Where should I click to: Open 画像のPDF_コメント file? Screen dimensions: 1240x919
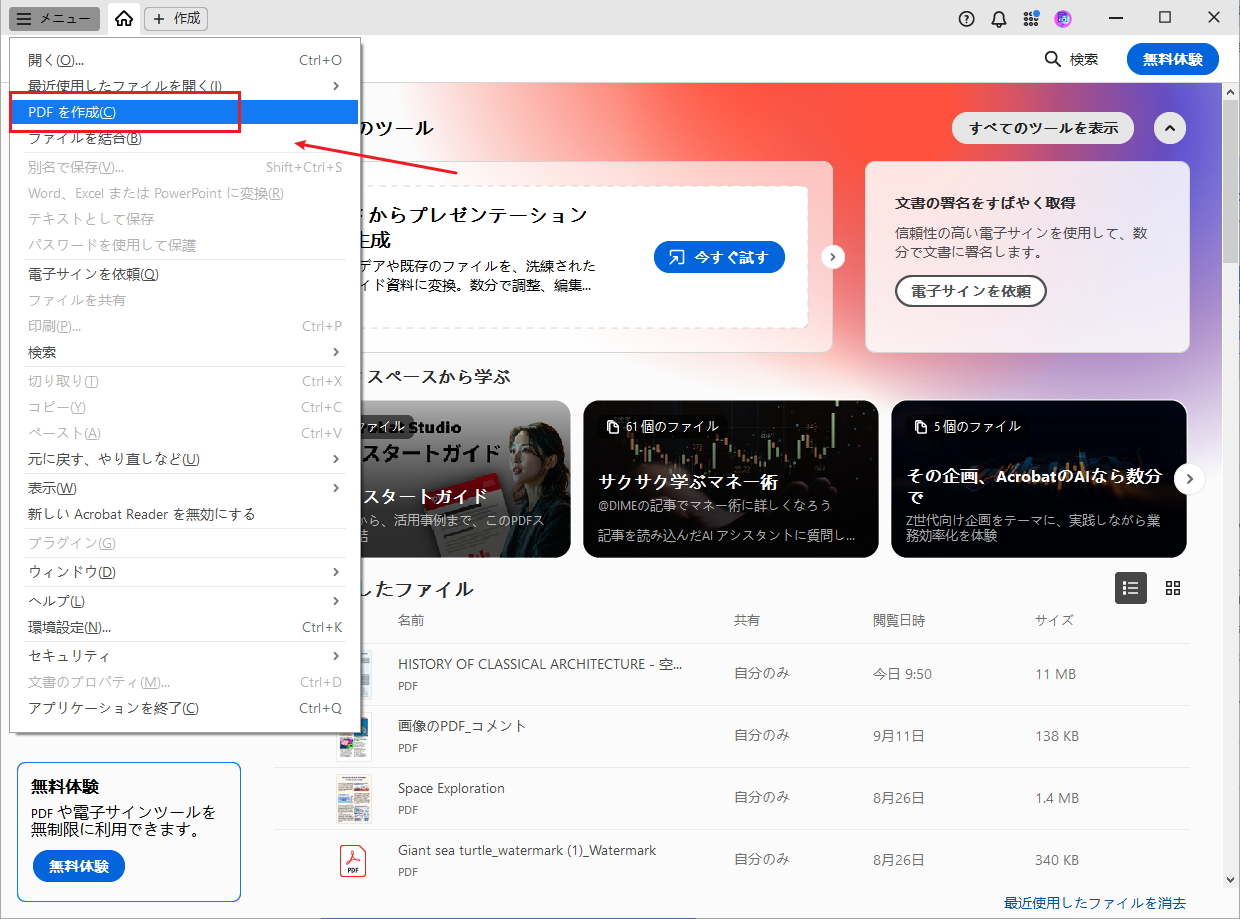pos(462,726)
